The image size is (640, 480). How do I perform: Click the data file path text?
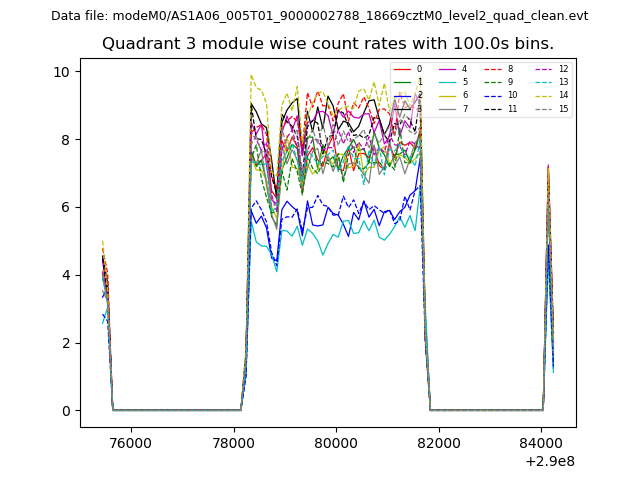(x=320, y=16)
